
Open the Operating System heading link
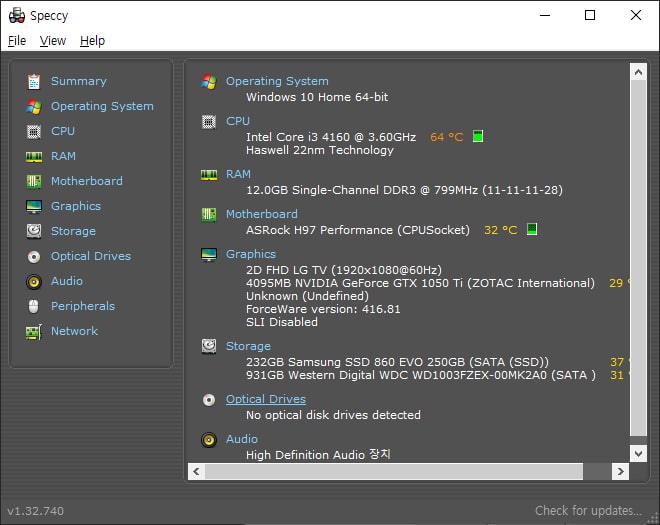[x=277, y=81]
